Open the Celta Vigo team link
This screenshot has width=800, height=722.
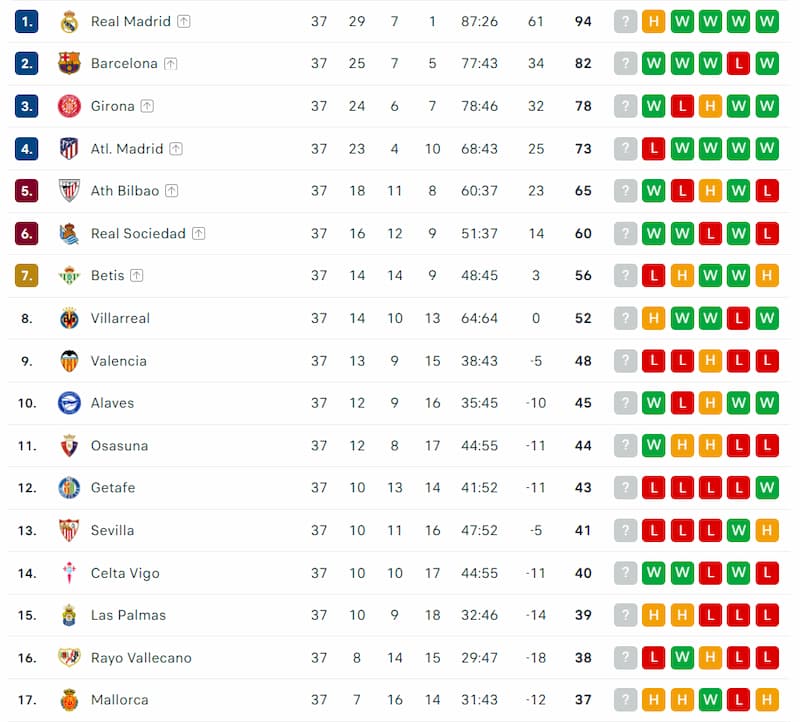point(124,573)
